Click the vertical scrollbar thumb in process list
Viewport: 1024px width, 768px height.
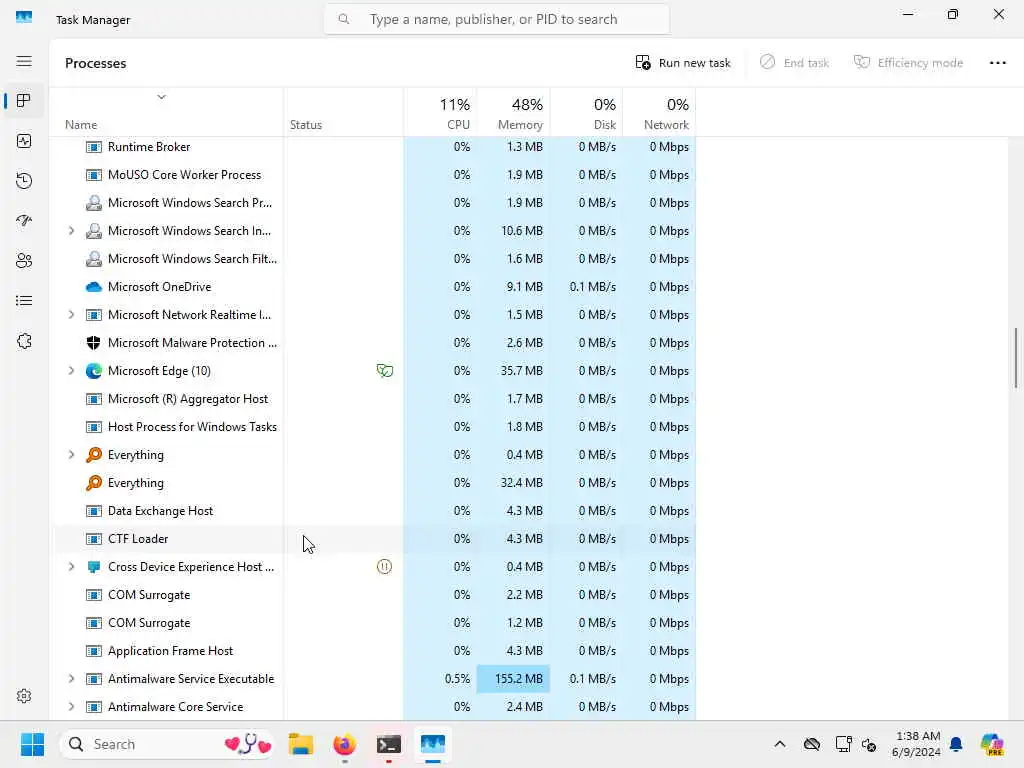click(1016, 358)
